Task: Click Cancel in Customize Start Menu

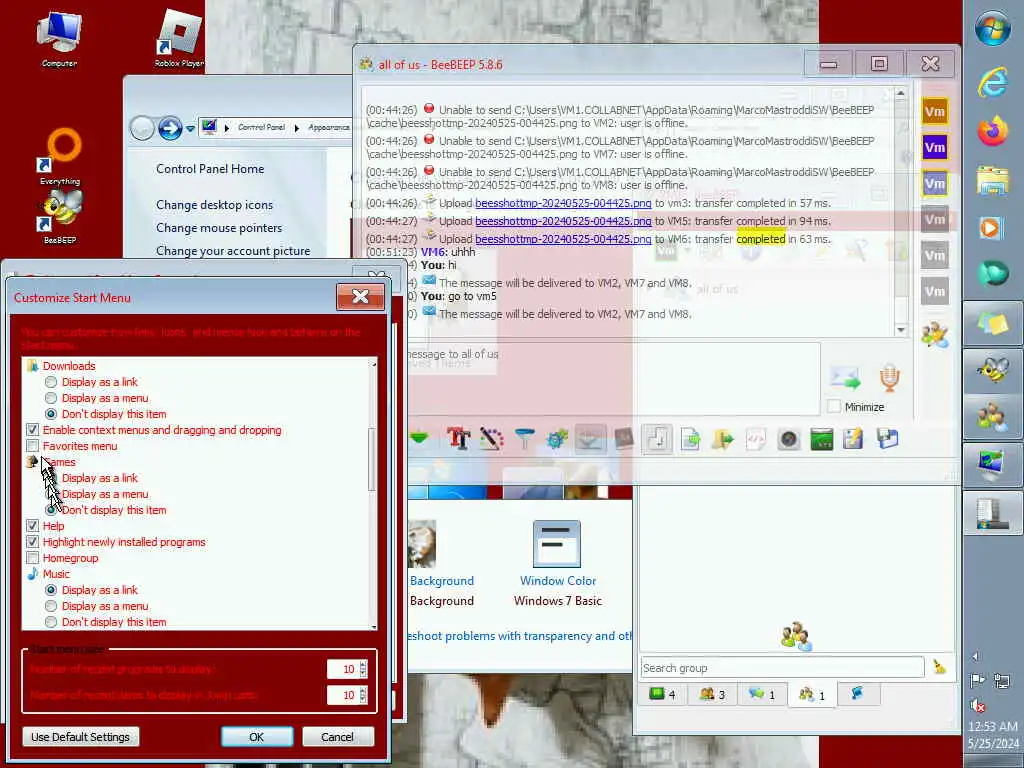Action: 338,737
